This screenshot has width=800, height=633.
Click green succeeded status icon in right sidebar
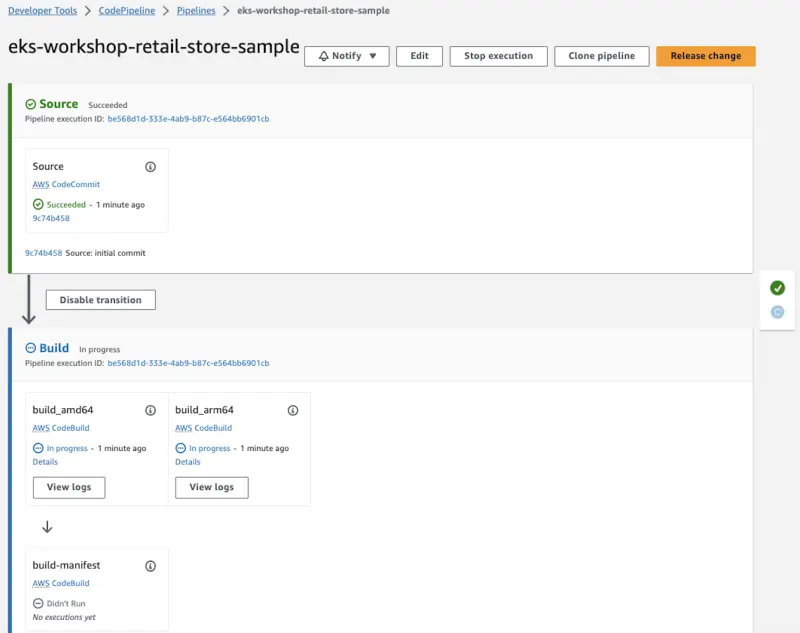[x=778, y=288]
